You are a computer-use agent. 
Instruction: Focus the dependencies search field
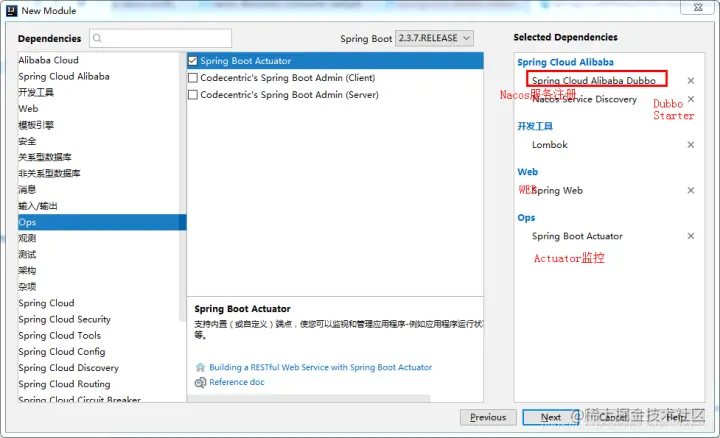[x=161, y=38]
